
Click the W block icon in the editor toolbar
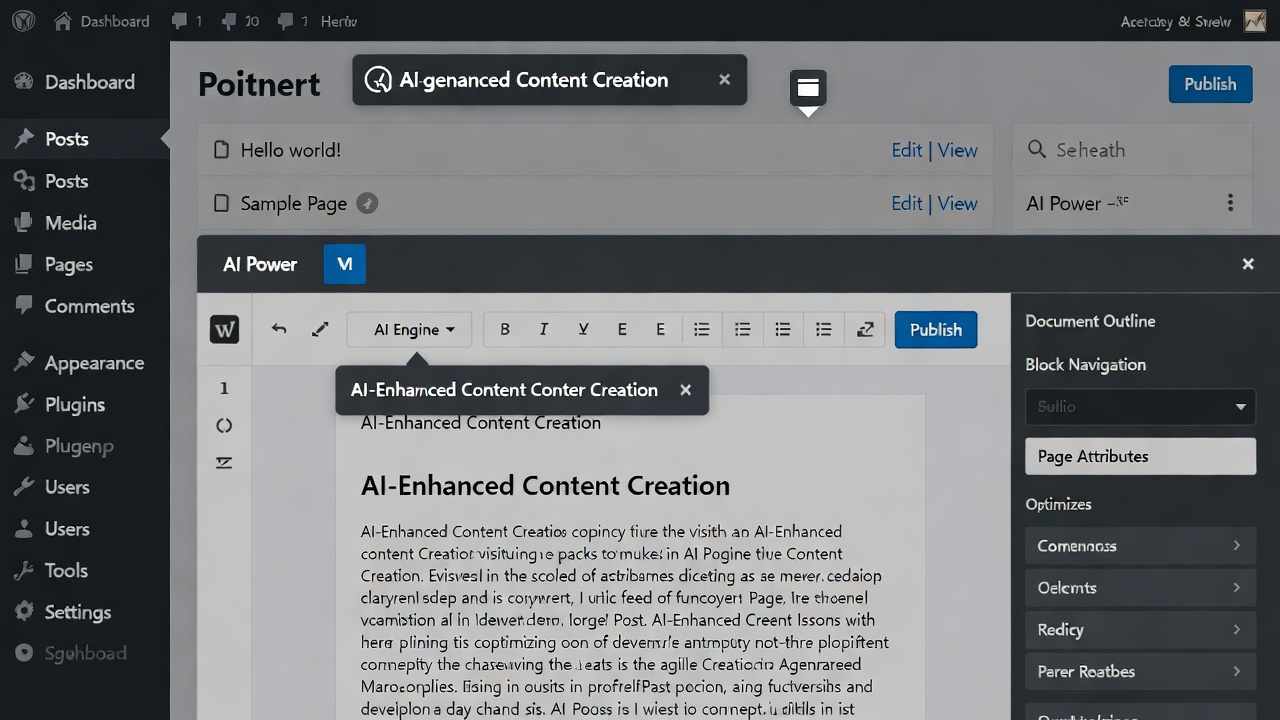point(224,329)
